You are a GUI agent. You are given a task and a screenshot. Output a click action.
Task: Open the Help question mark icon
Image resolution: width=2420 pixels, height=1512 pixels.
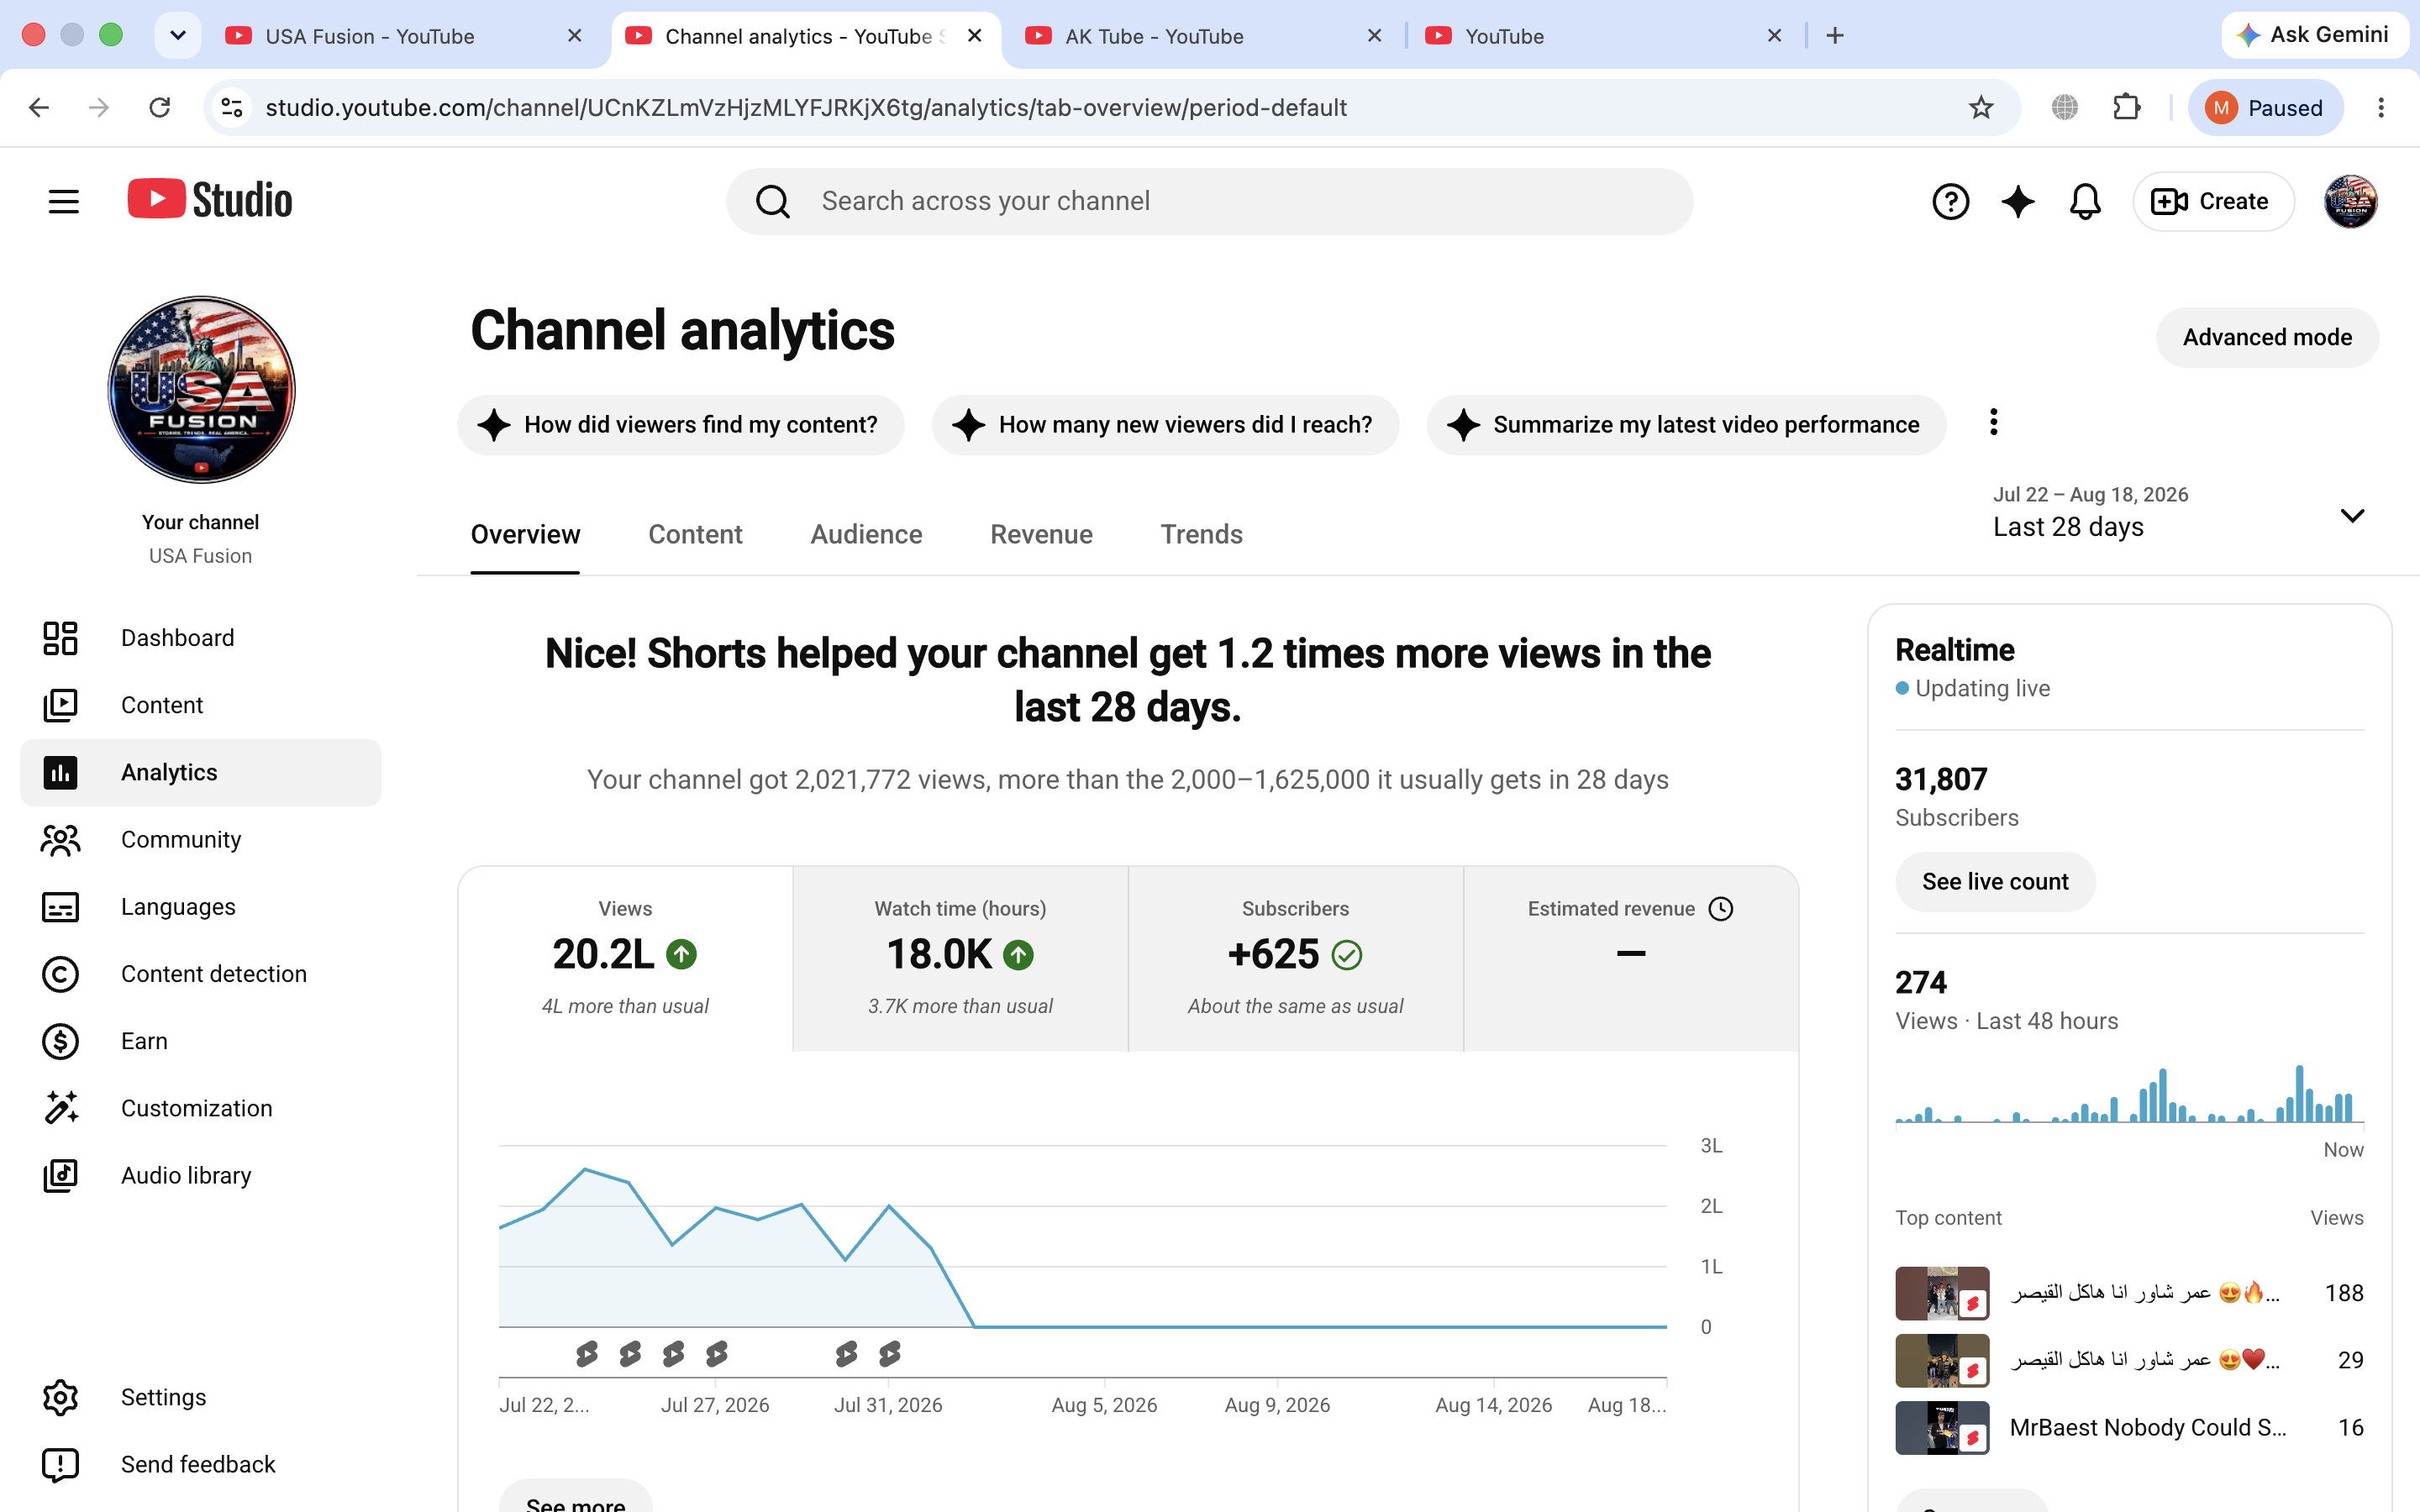click(x=1950, y=201)
